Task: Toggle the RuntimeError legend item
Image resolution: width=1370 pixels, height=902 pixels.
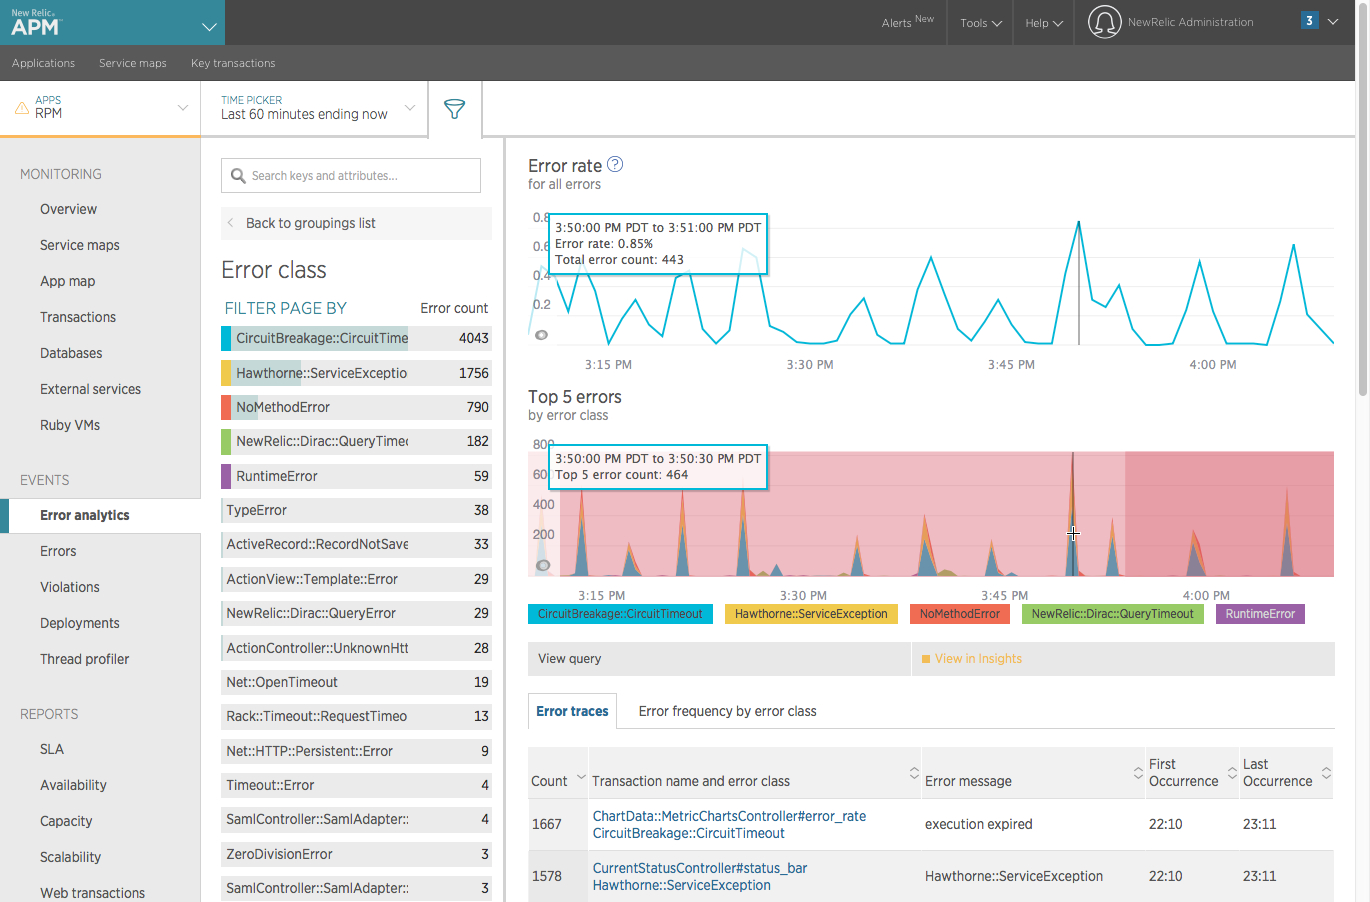Action: (1259, 614)
